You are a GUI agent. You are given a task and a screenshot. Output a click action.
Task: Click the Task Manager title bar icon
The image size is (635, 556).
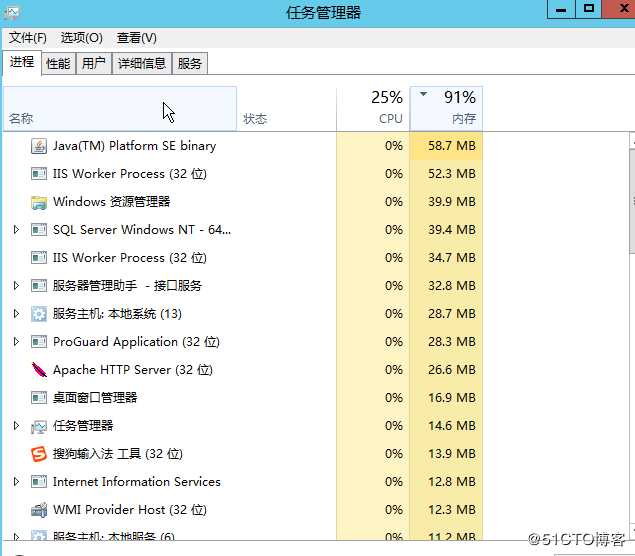click(x=11, y=13)
